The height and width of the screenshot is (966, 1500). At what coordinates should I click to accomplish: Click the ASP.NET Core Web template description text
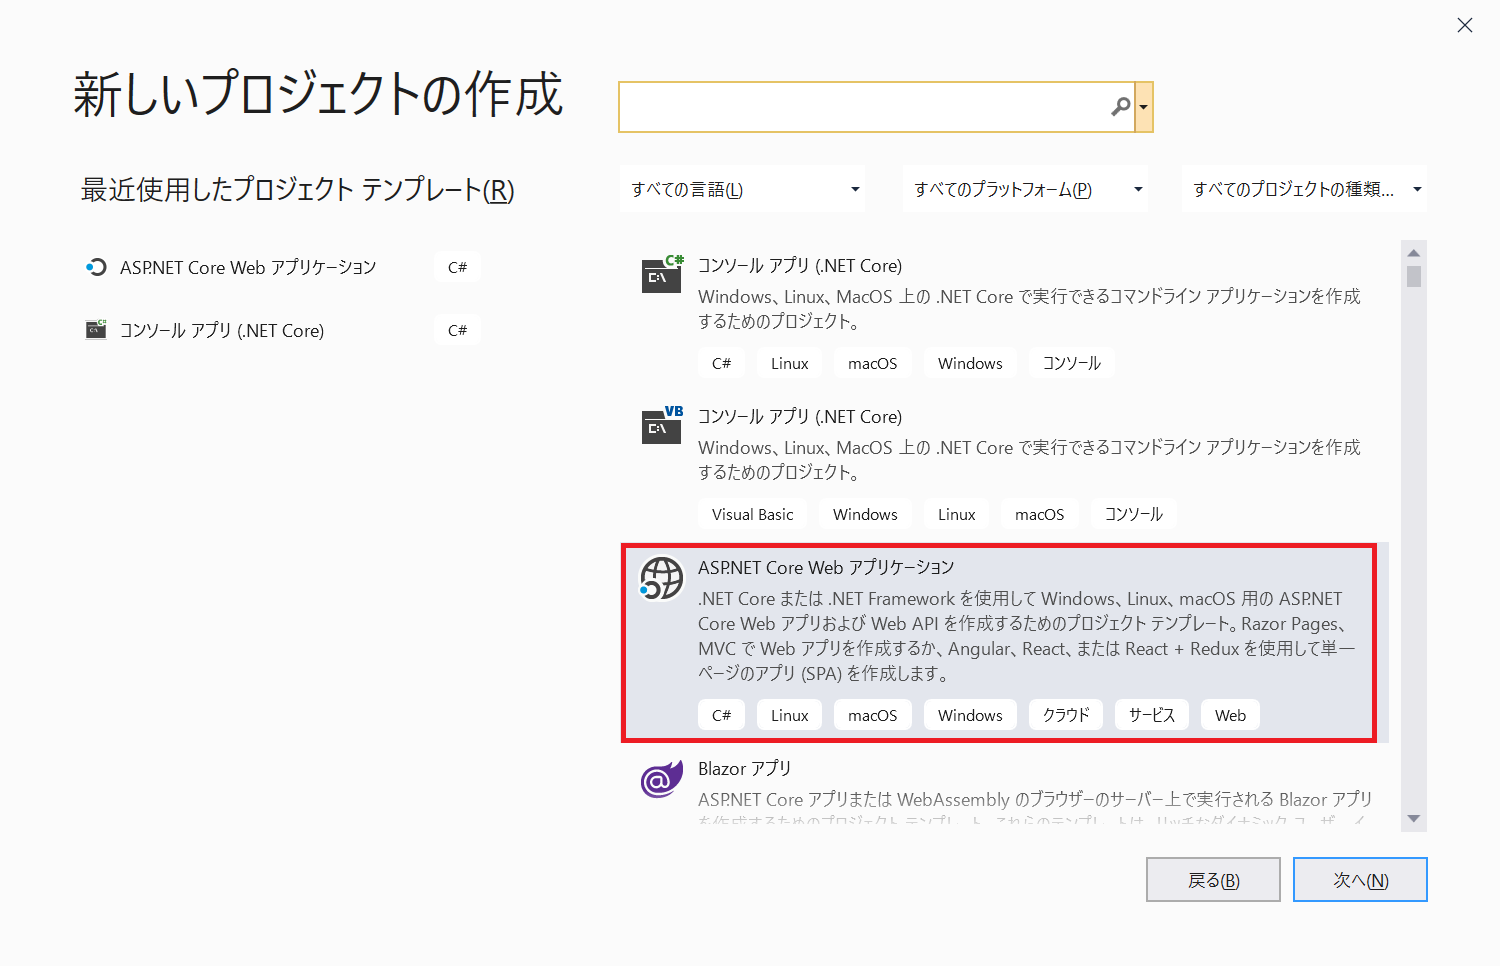coord(1026,636)
